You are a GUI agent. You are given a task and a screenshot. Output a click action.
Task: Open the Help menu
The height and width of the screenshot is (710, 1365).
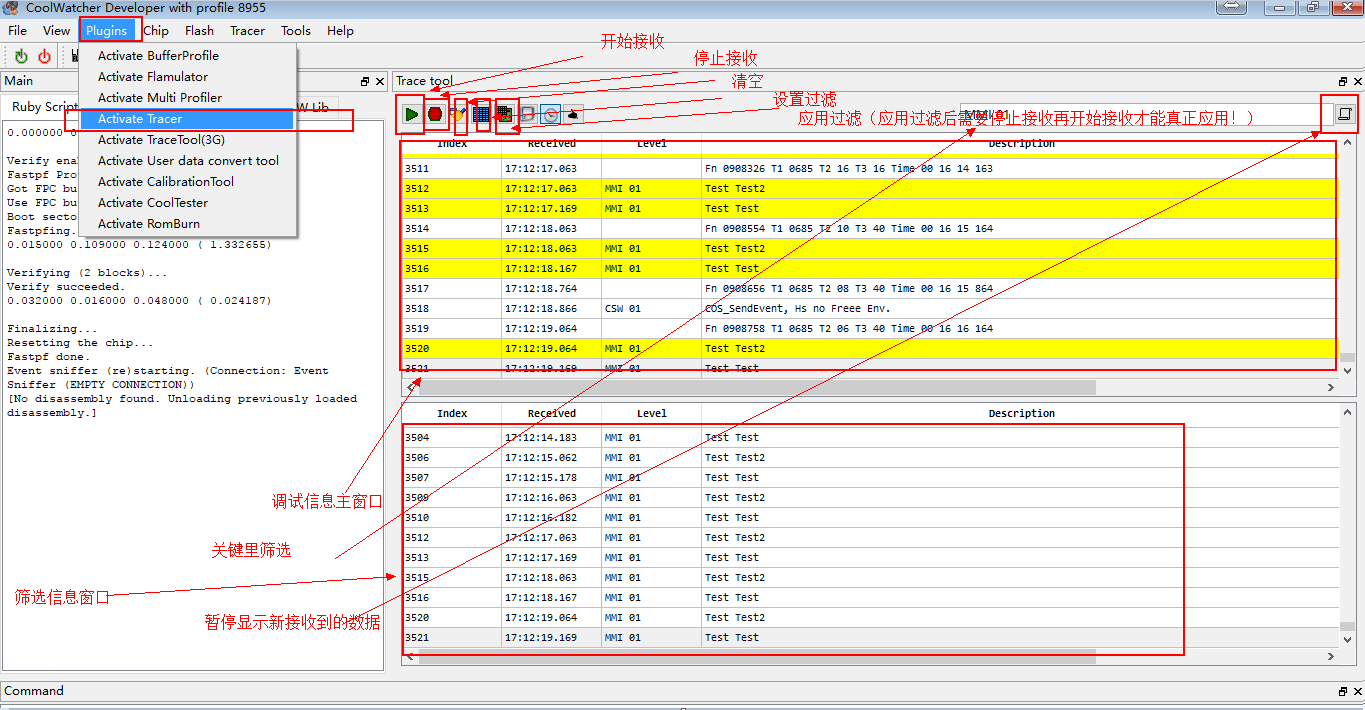(x=341, y=30)
